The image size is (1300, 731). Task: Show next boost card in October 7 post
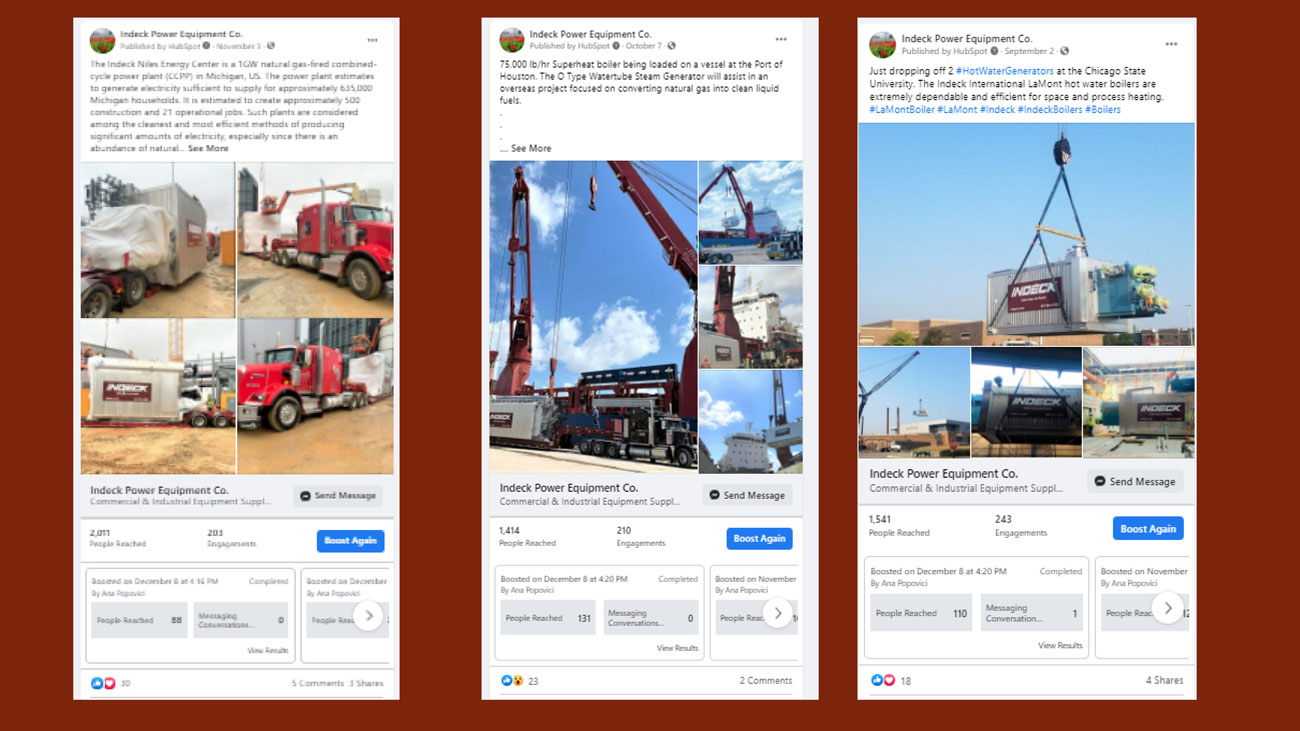click(777, 613)
